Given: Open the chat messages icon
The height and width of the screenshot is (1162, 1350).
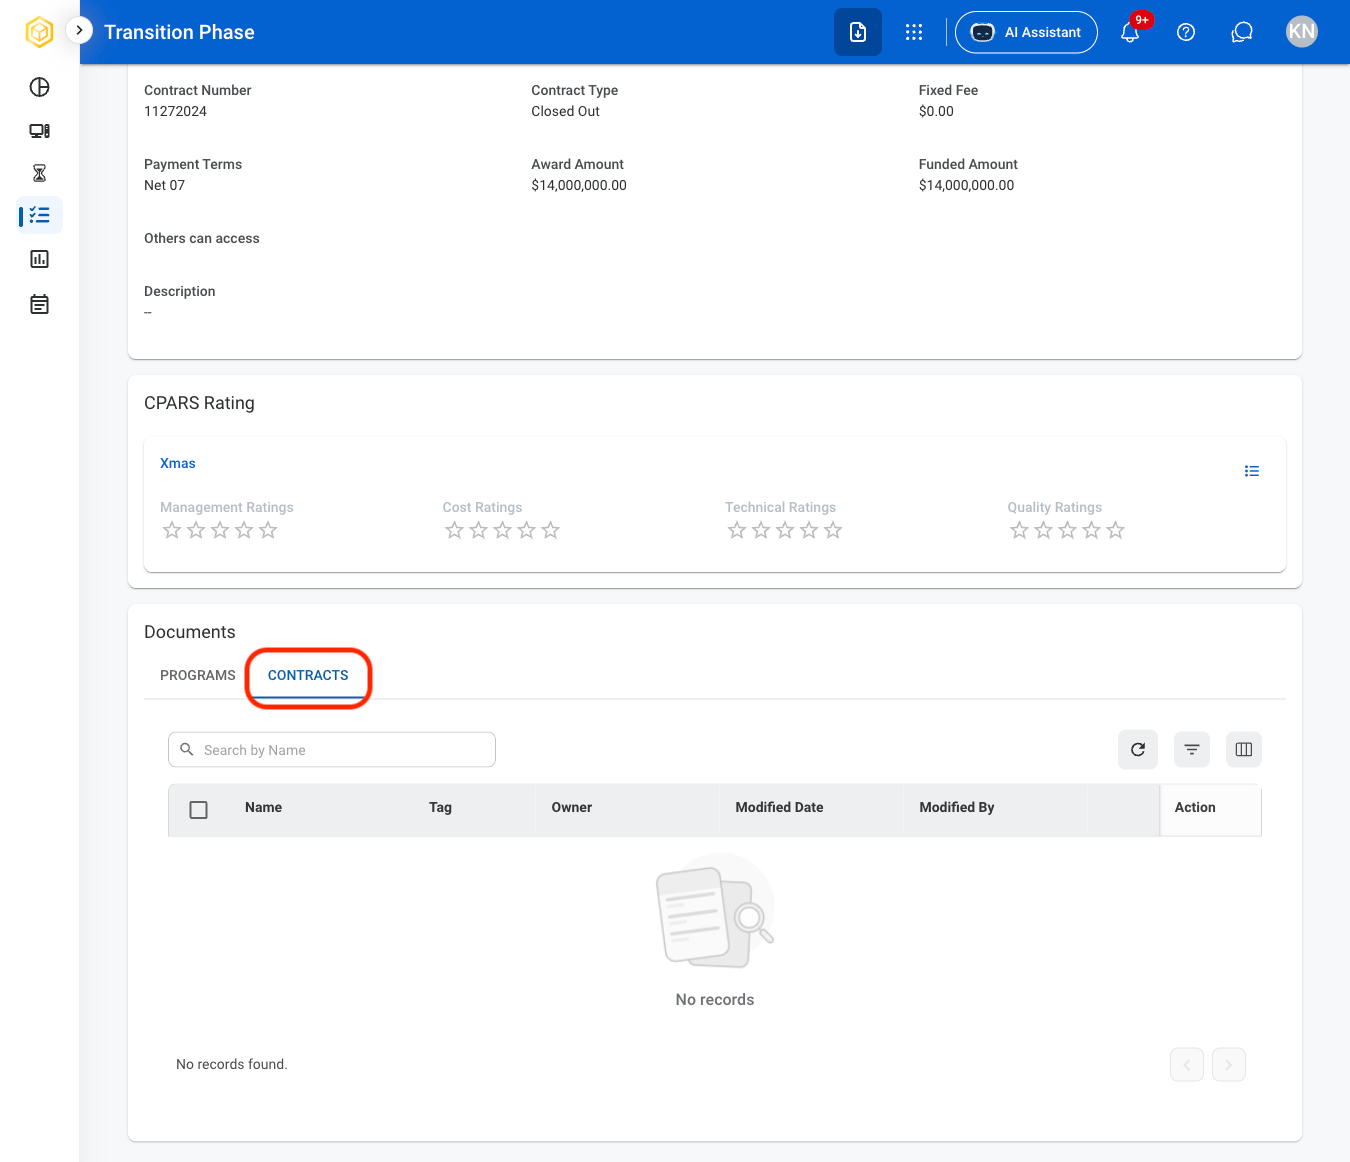Looking at the screenshot, I should [x=1242, y=32].
